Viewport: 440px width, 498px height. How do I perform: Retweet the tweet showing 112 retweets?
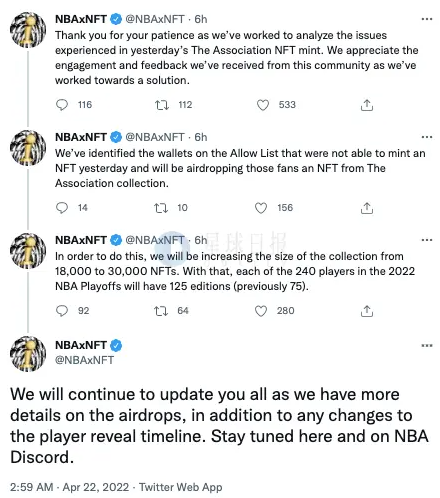162,105
